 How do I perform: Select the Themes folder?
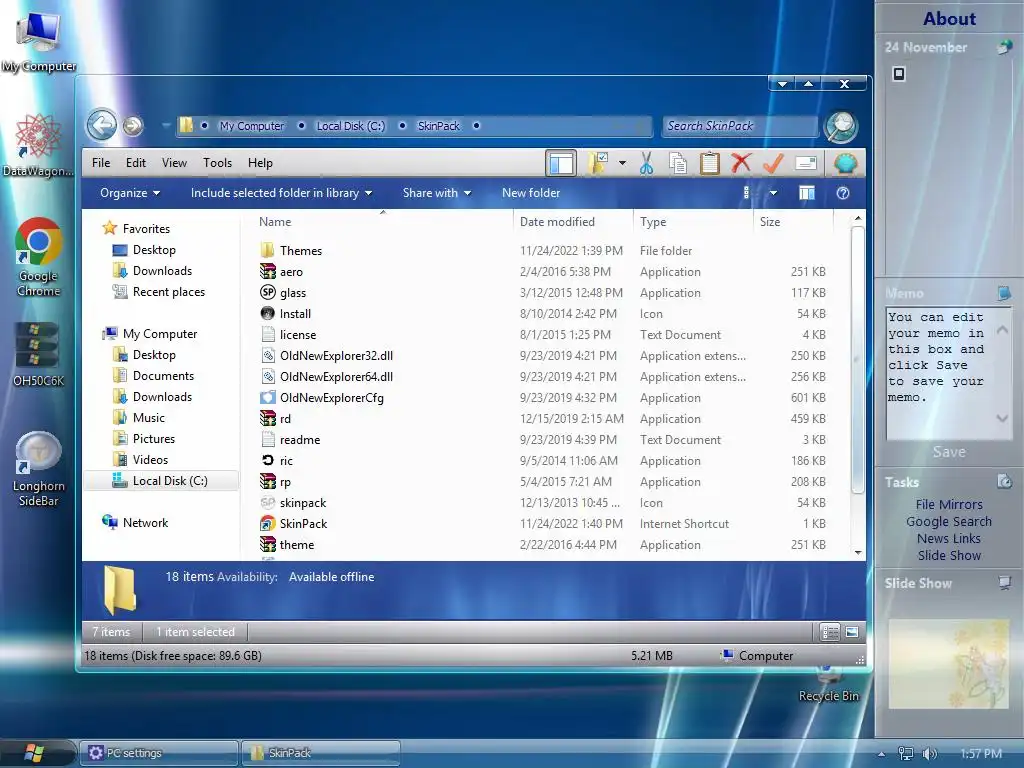pos(301,251)
